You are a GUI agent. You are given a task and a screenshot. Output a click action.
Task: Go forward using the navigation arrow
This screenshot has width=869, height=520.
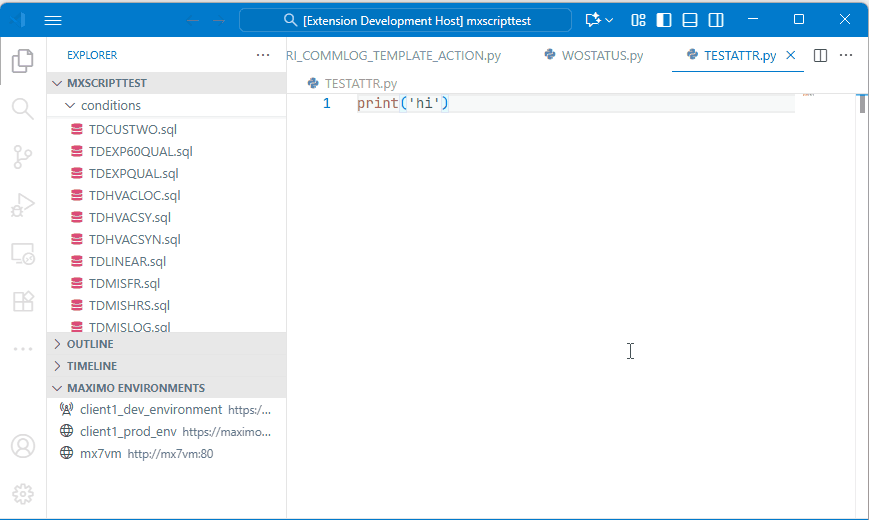[x=219, y=21]
